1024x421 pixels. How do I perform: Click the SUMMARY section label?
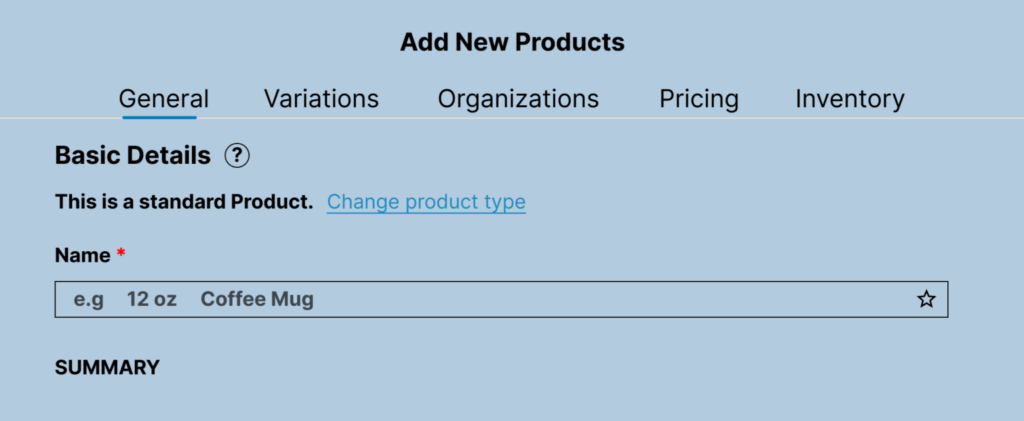coord(107,367)
